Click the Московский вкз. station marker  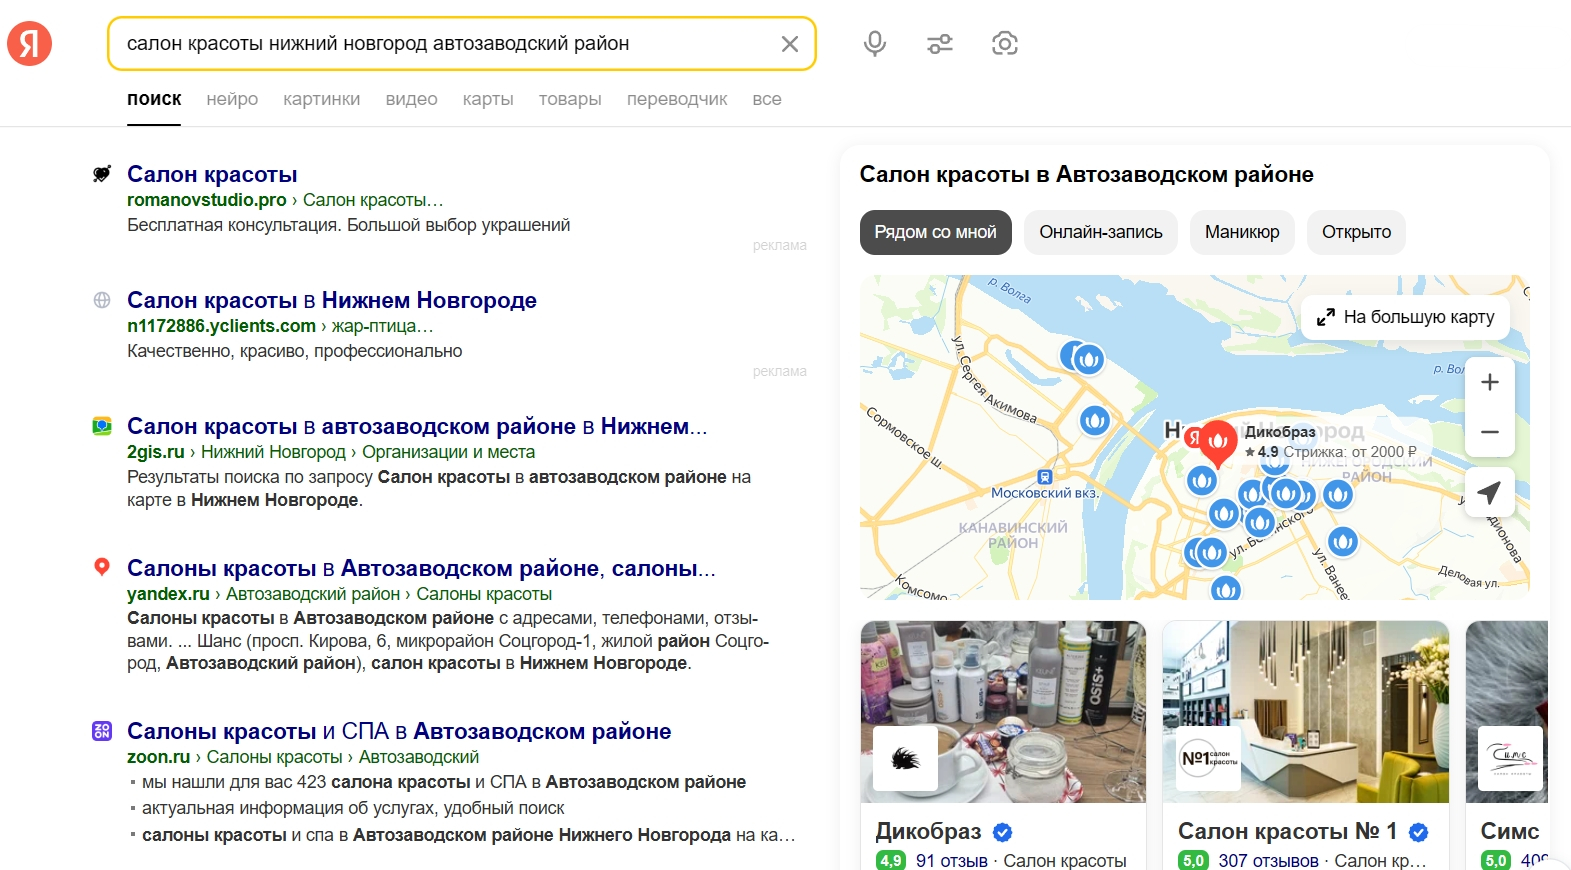(1045, 478)
